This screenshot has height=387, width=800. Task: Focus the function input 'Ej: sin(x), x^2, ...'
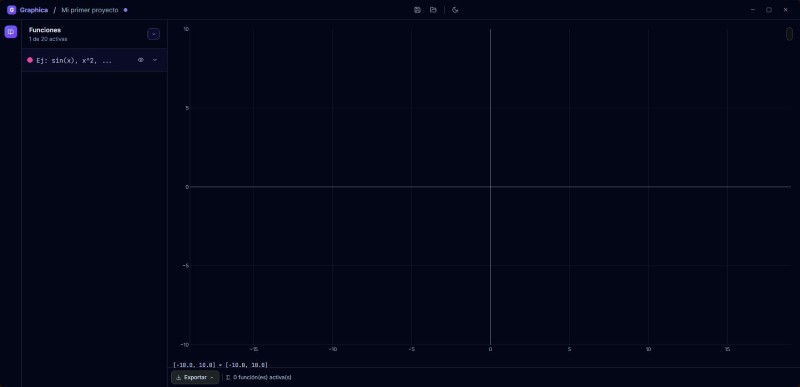point(74,60)
